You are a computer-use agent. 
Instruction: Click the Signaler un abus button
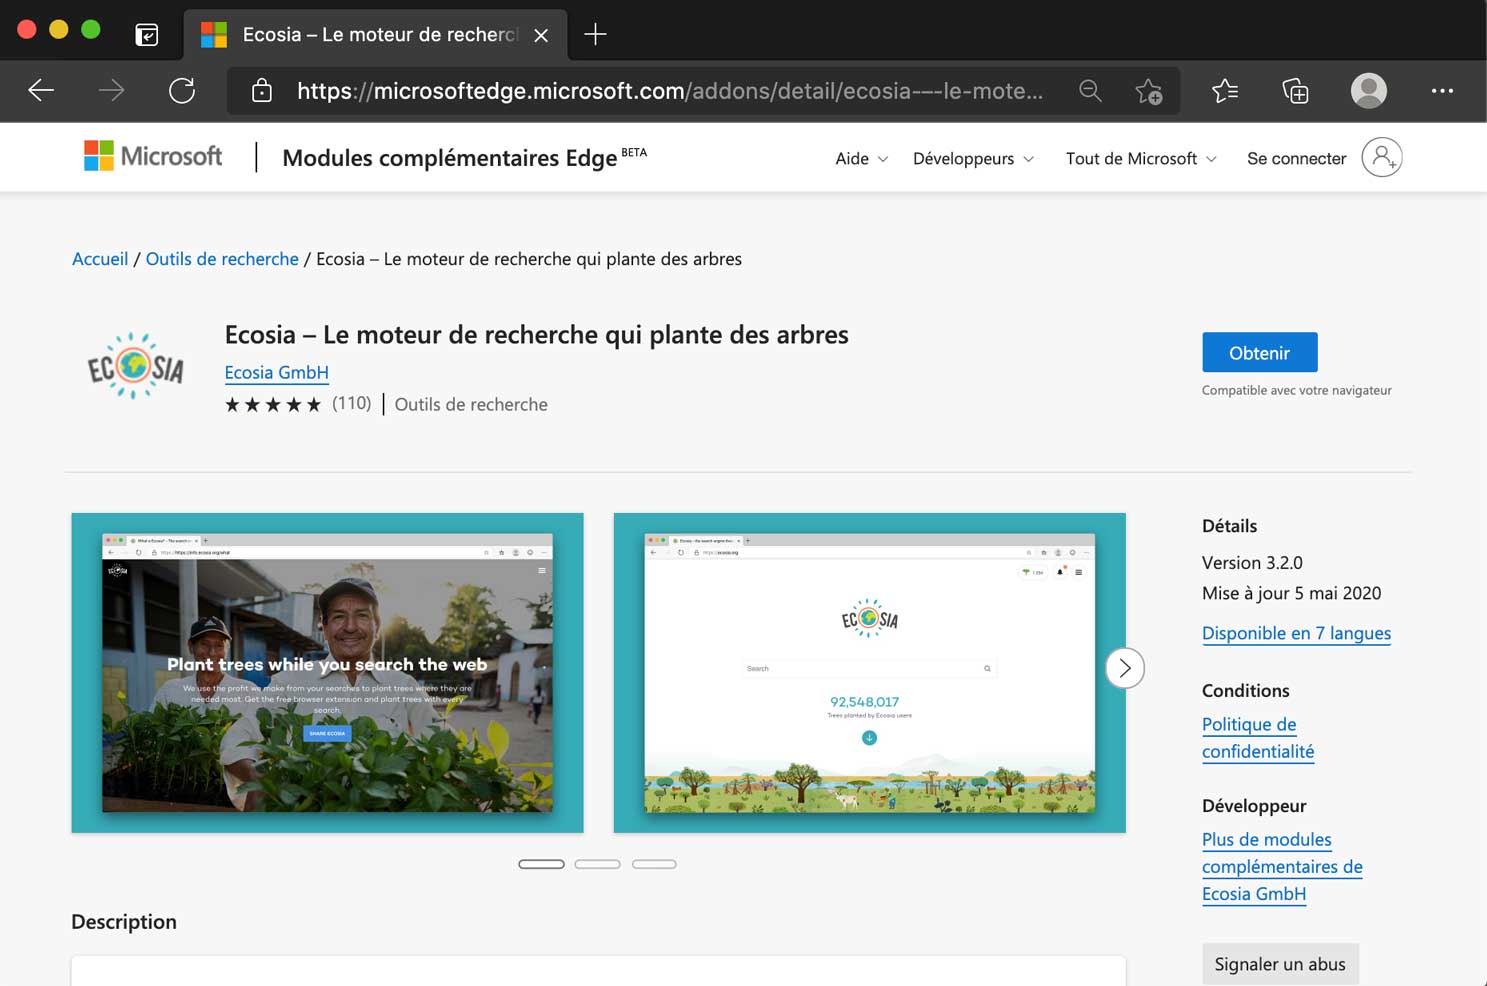[x=1280, y=964]
